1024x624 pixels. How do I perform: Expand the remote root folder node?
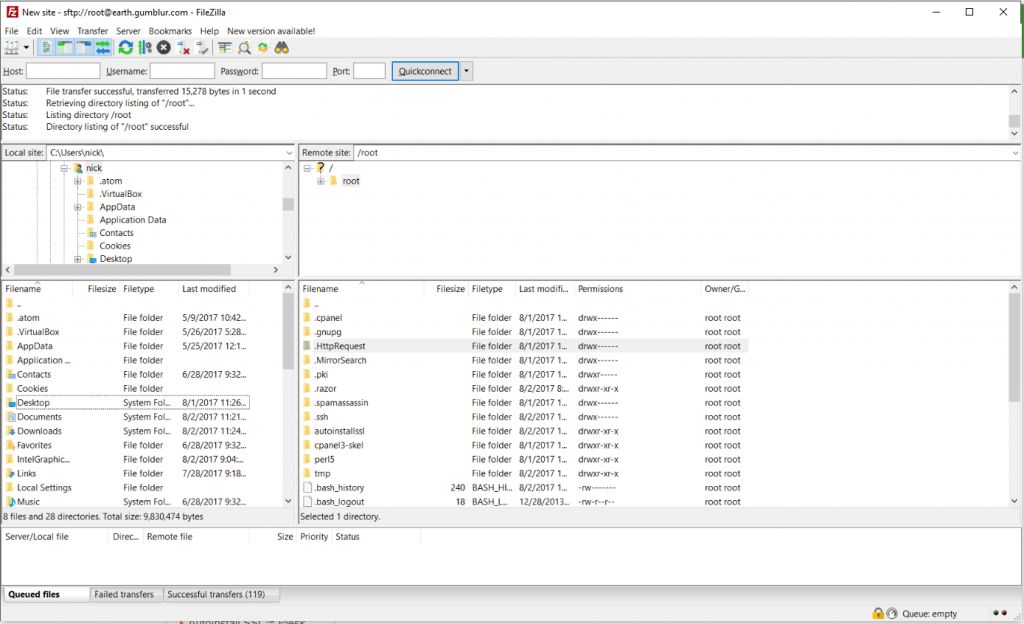pos(321,181)
